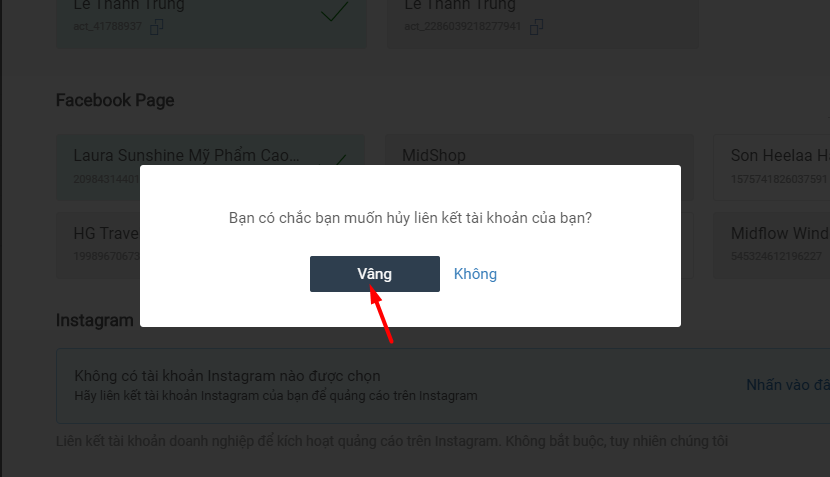Cancel by clicking the Không link
The image size is (830, 477).
[475, 274]
